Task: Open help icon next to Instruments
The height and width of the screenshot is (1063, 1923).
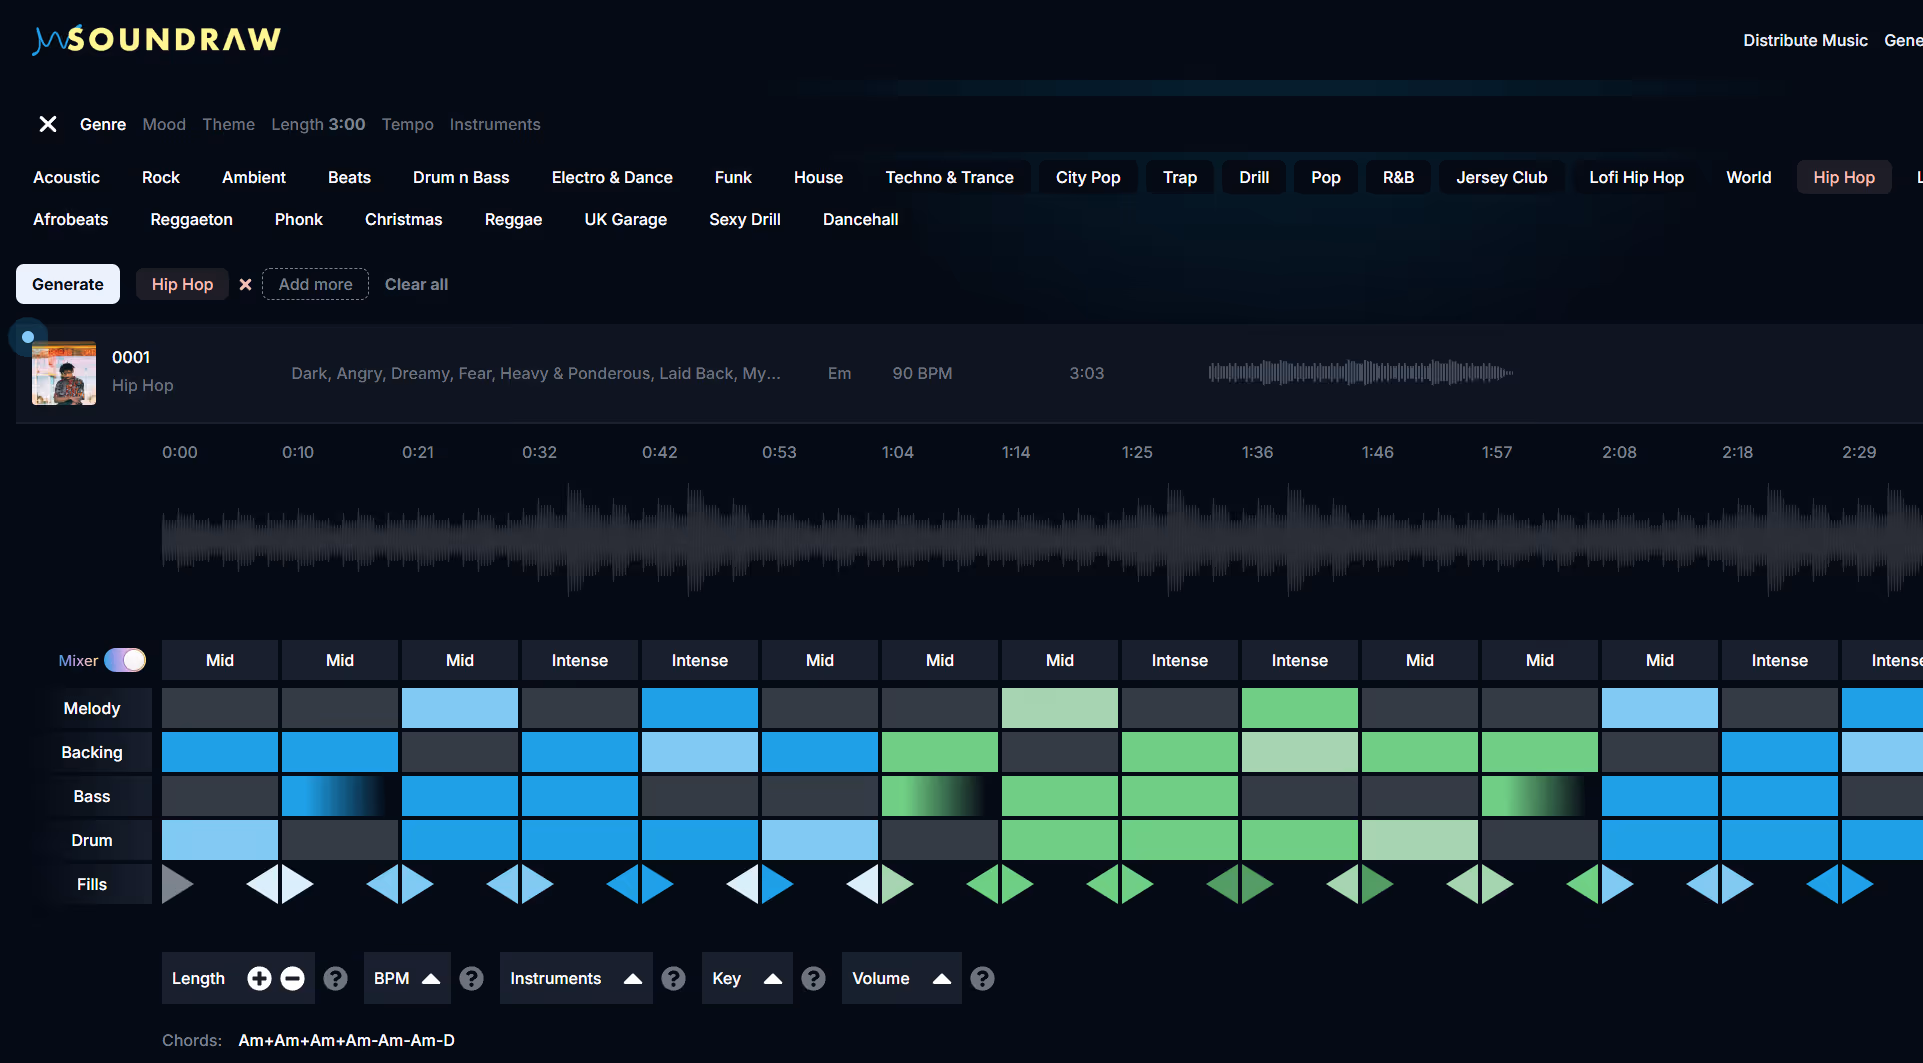Action: 674,978
